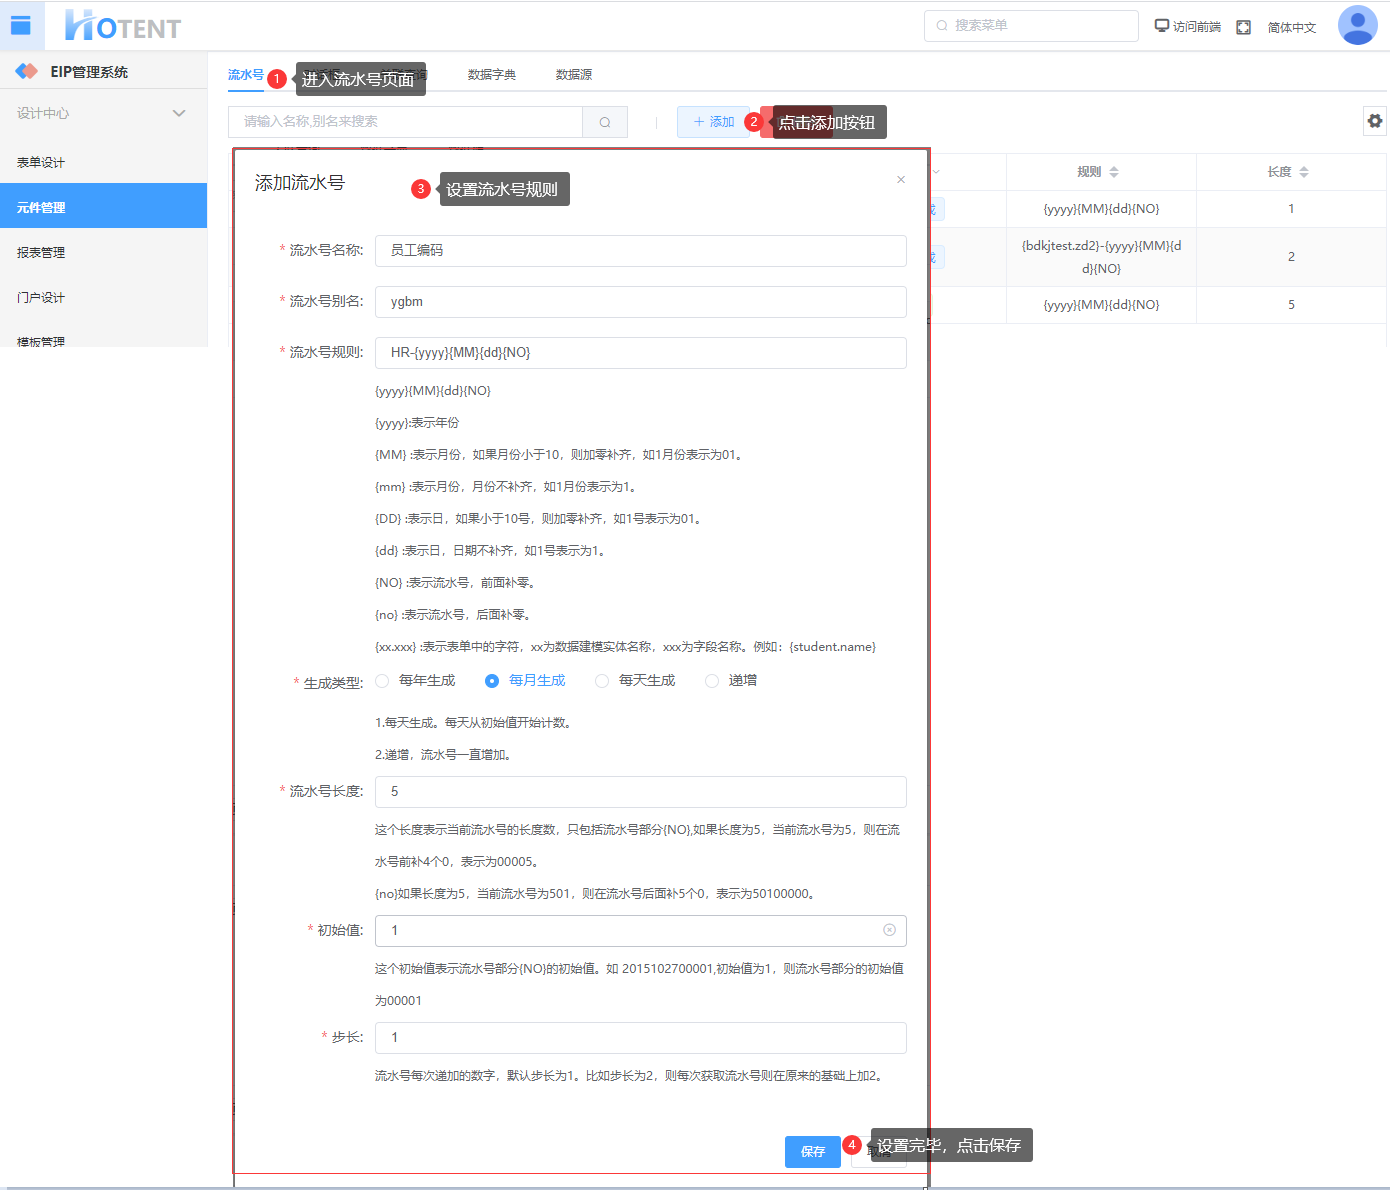Click the help line starting with {NO} :表示流水号
The height and width of the screenshot is (1190, 1390).
pos(455,583)
